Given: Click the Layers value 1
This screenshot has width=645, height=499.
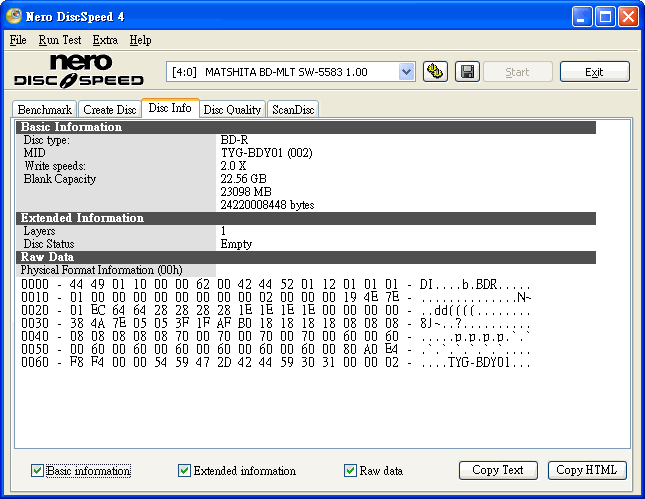Looking at the screenshot, I should [223, 231].
